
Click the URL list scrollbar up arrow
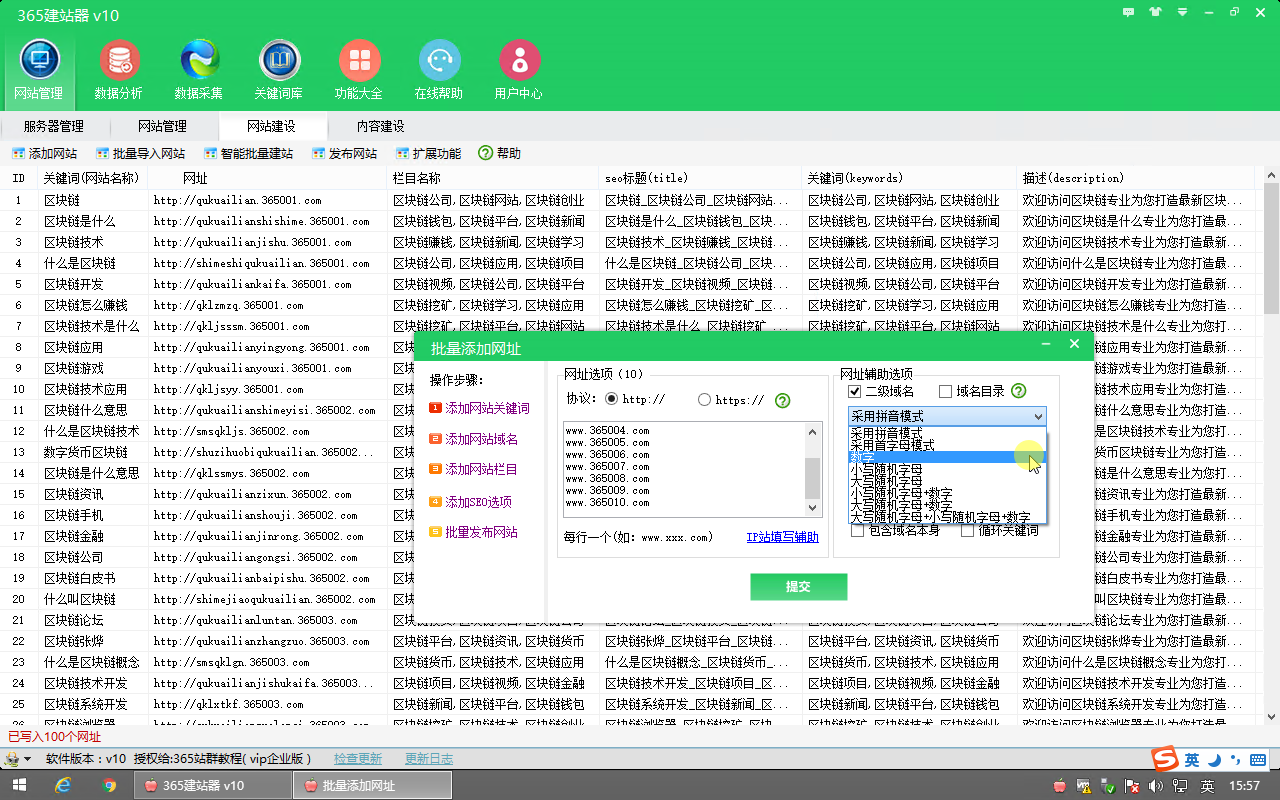pos(813,431)
